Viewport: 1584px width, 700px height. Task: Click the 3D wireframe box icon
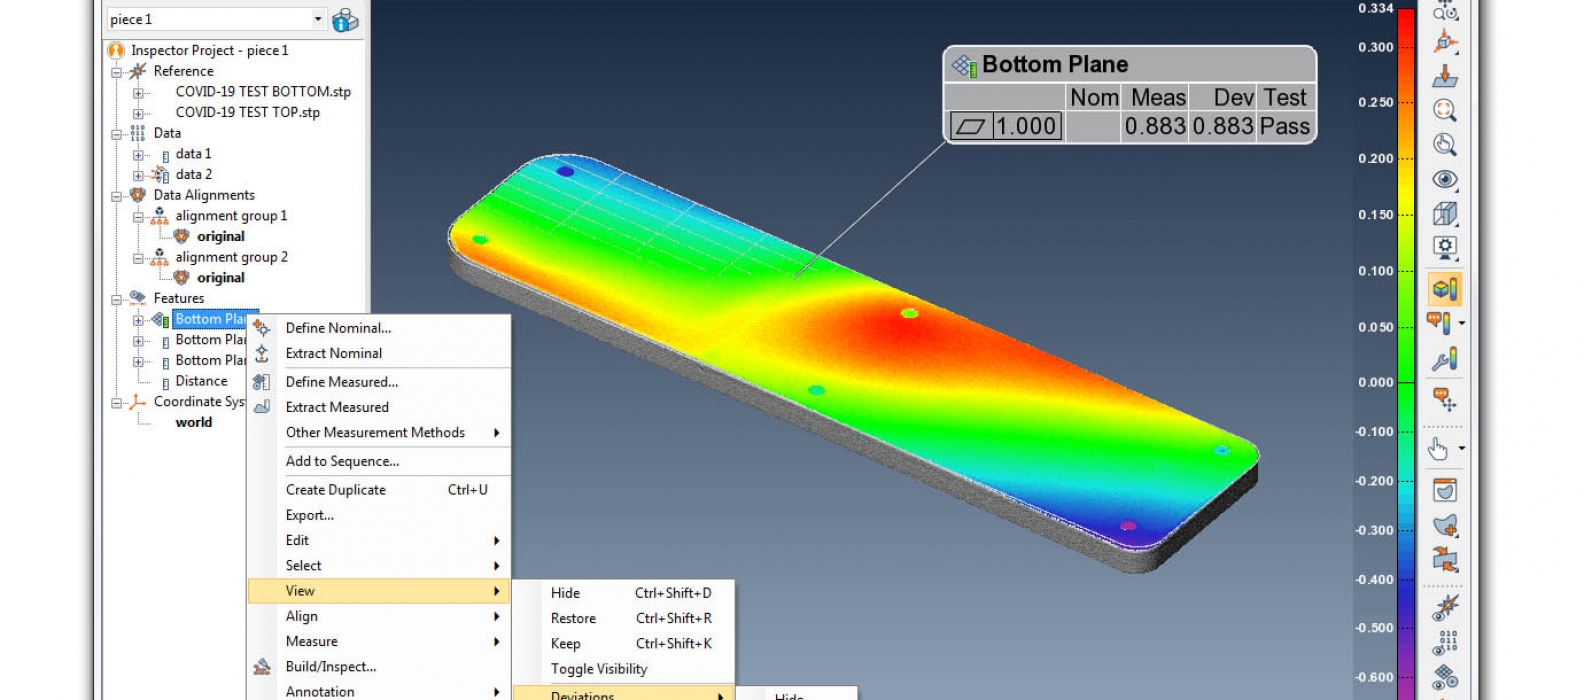1444,213
